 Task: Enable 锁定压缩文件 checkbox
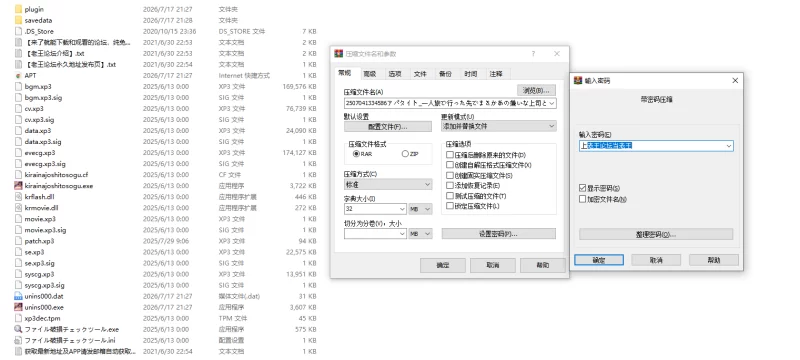[x=449, y=206]
